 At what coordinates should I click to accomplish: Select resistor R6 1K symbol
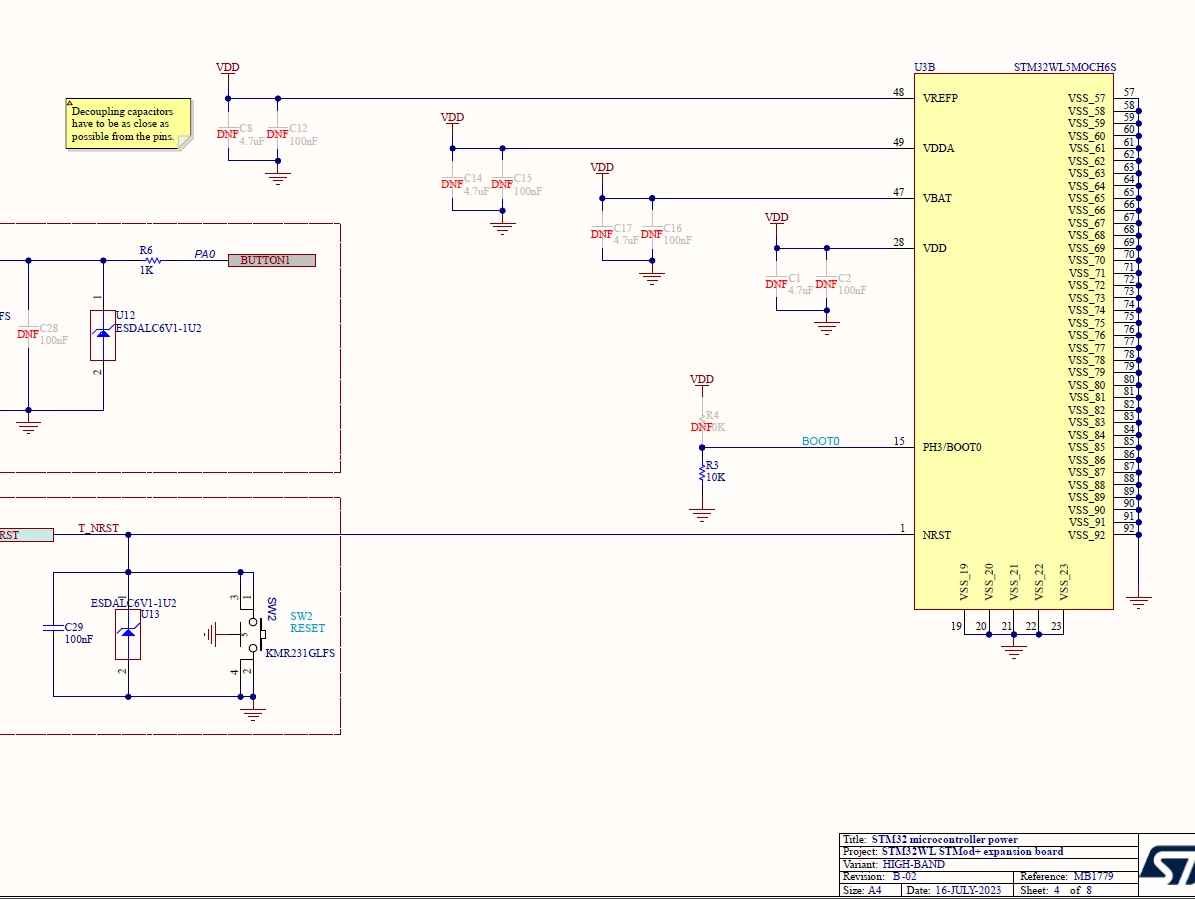(x=152, y=260)
